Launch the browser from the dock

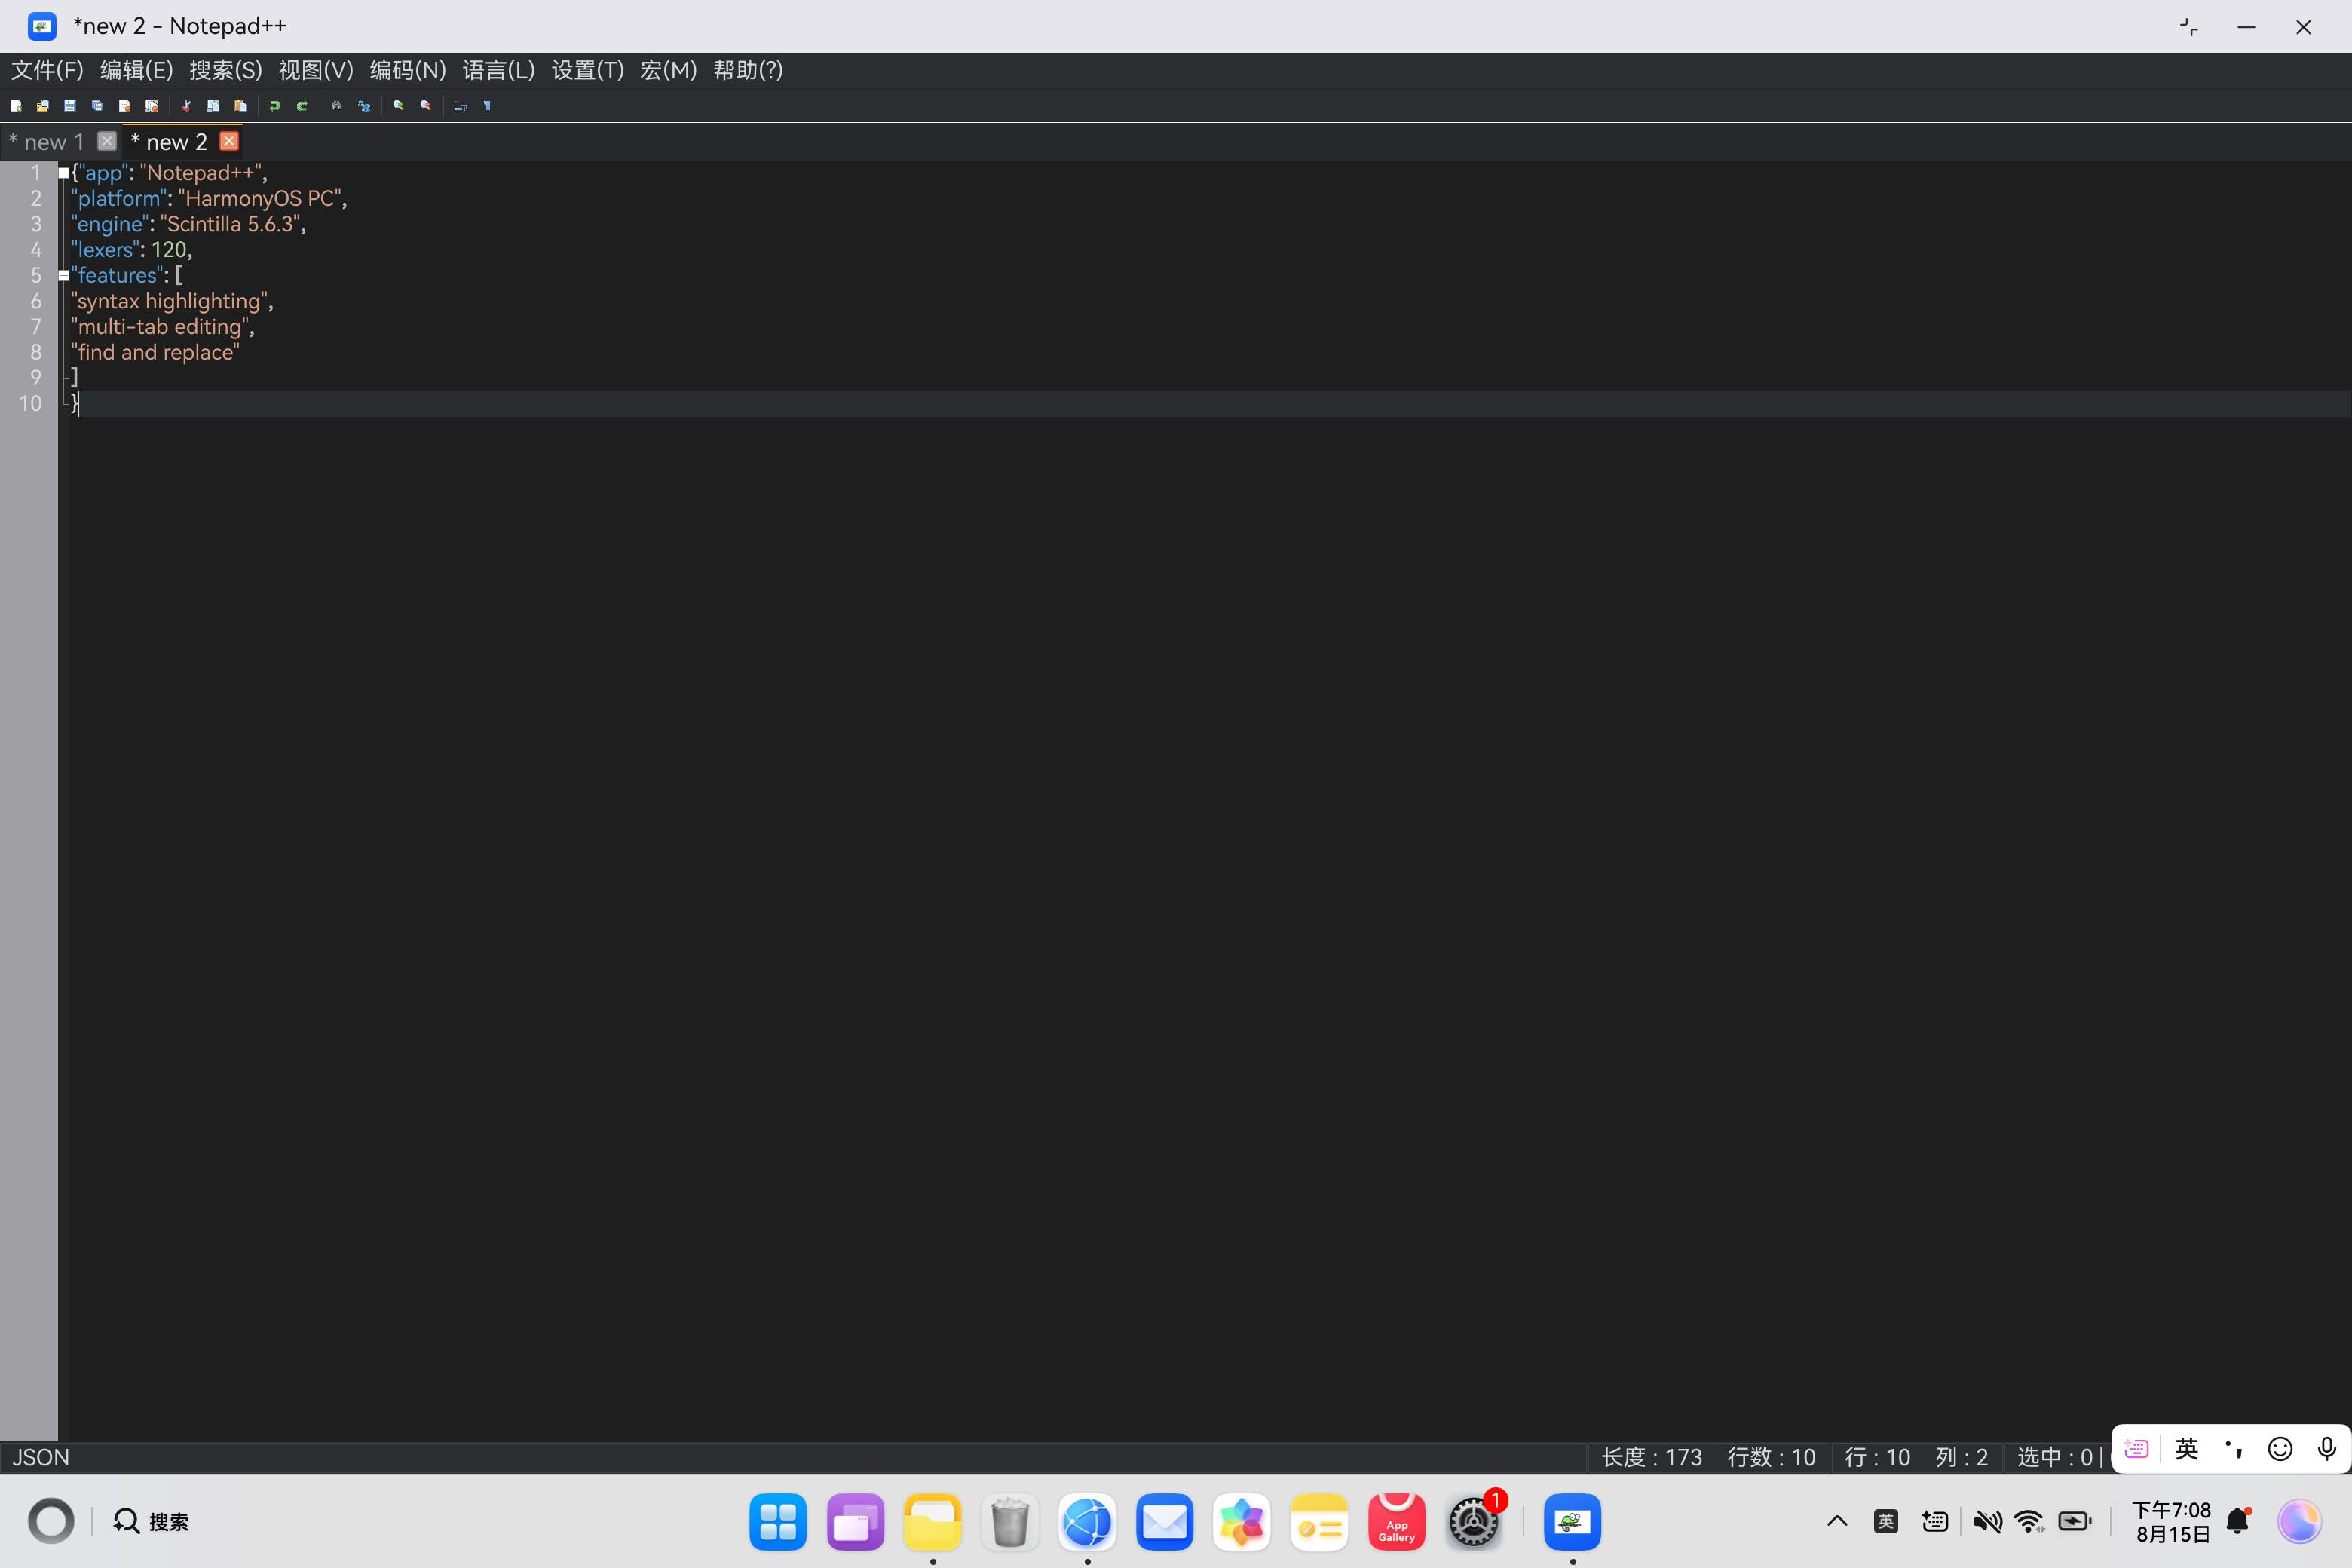pos(1087,1522)
